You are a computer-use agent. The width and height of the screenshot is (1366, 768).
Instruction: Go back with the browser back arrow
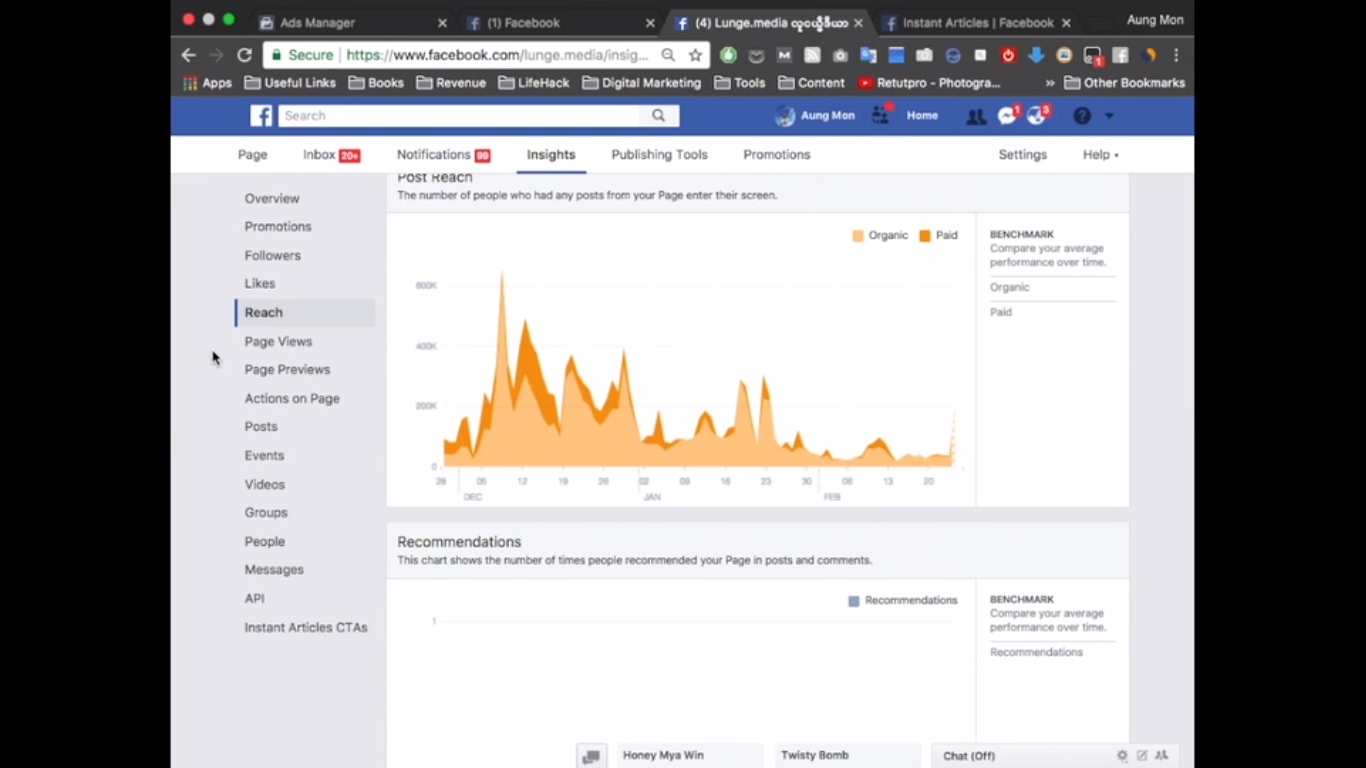click(x=189, y=55)
